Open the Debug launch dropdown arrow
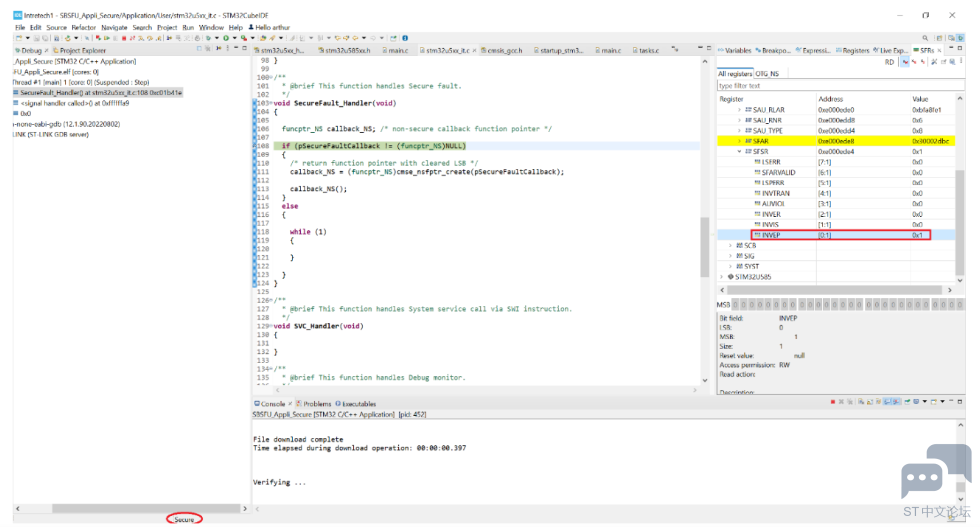 [217, 38]
